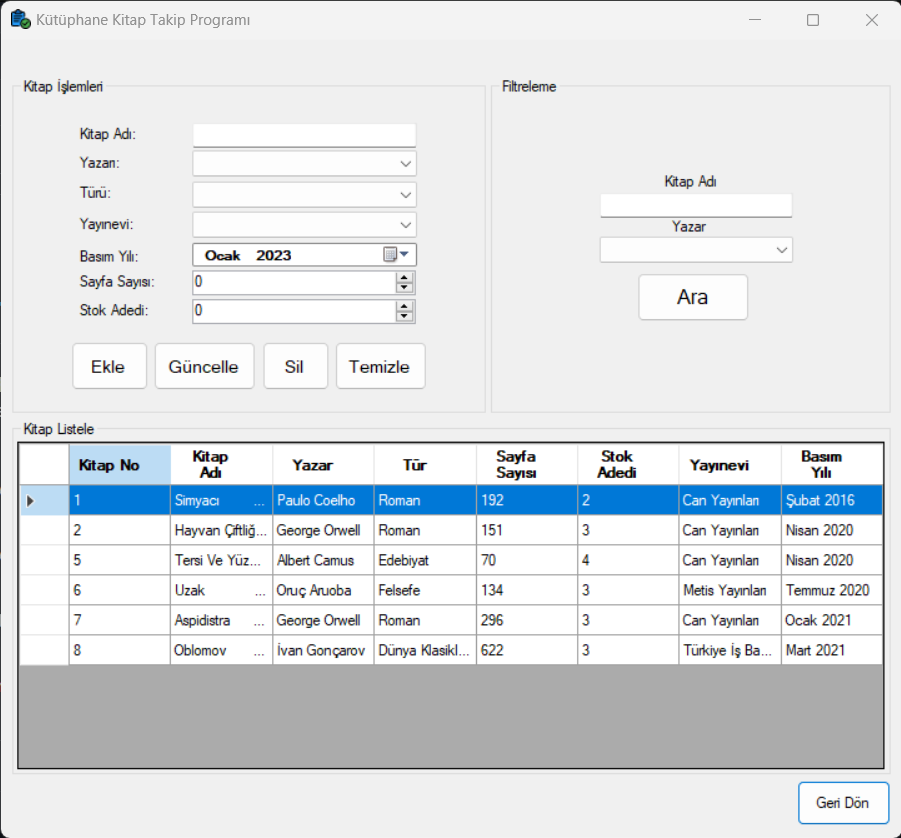901x838 pixels.
Task: Click the Sil button
Action: point(295,367)
